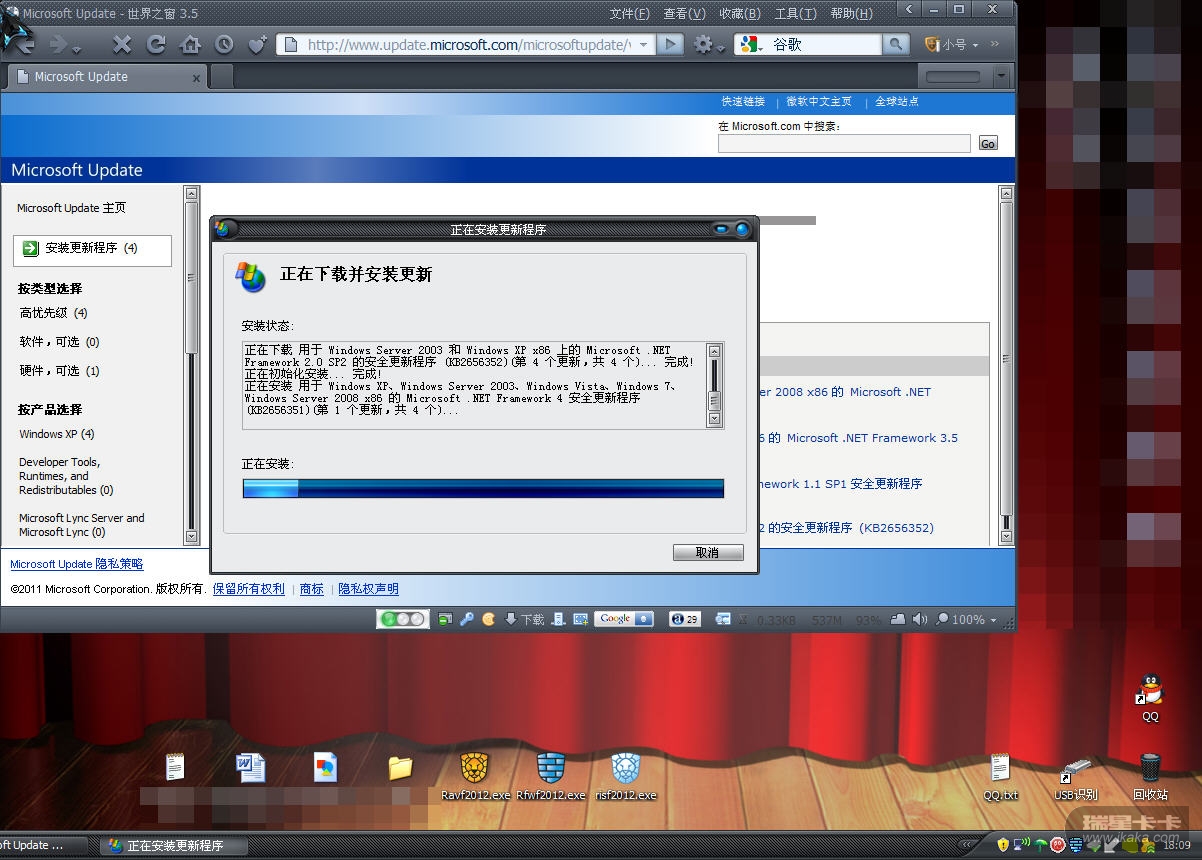Image resolution: width=1202 pixels, height=860 pixels.
Task: Click the Microsoft.com search input field
Action: [x=844, y=144]
